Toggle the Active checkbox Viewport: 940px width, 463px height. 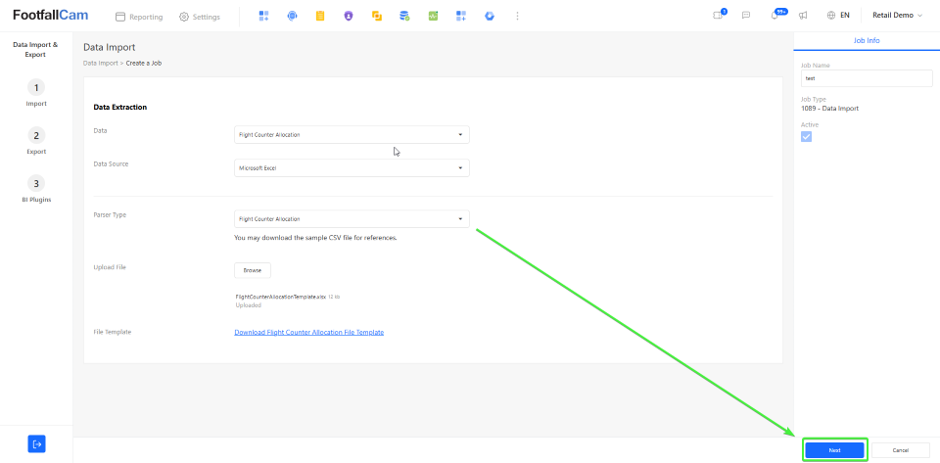tap(806, 137)
